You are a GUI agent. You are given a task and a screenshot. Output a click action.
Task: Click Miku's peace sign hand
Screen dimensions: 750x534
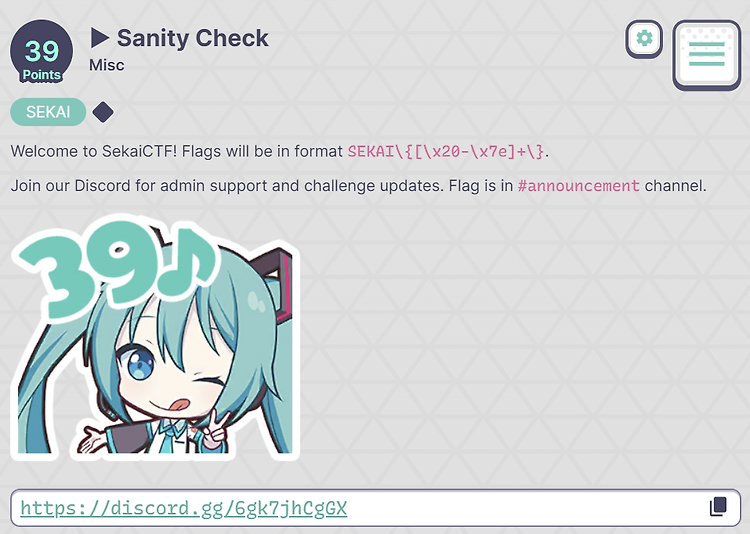pyautogui.click(x=214, y=427)
